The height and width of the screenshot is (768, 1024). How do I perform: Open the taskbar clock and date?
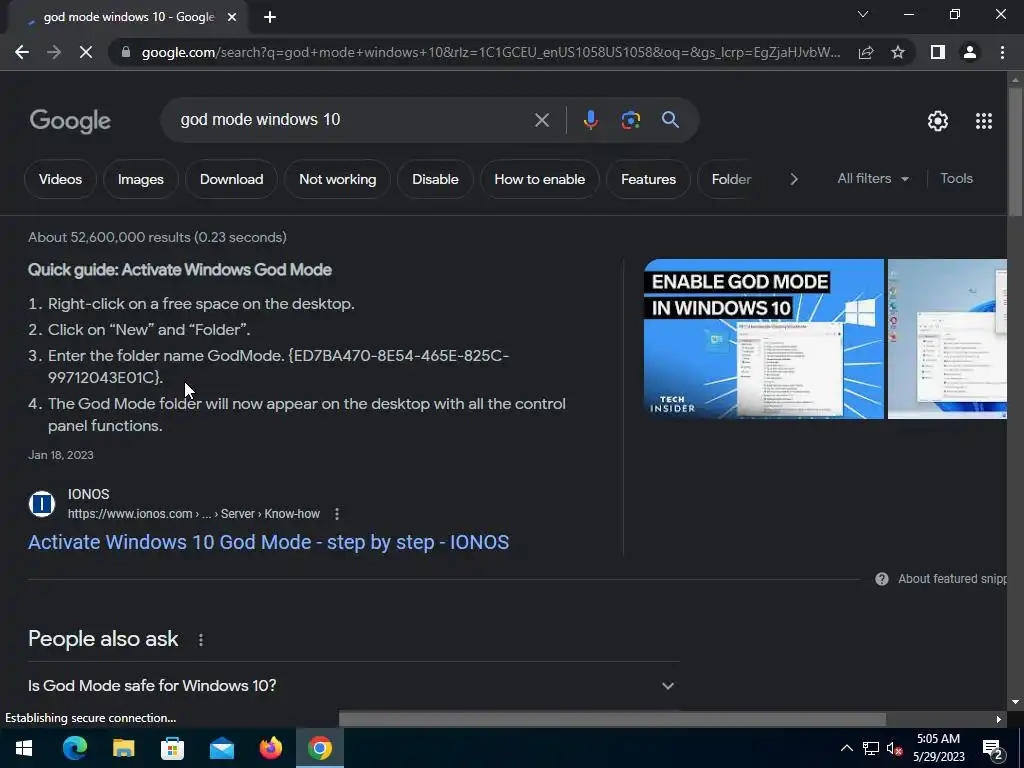click(938, 748)
